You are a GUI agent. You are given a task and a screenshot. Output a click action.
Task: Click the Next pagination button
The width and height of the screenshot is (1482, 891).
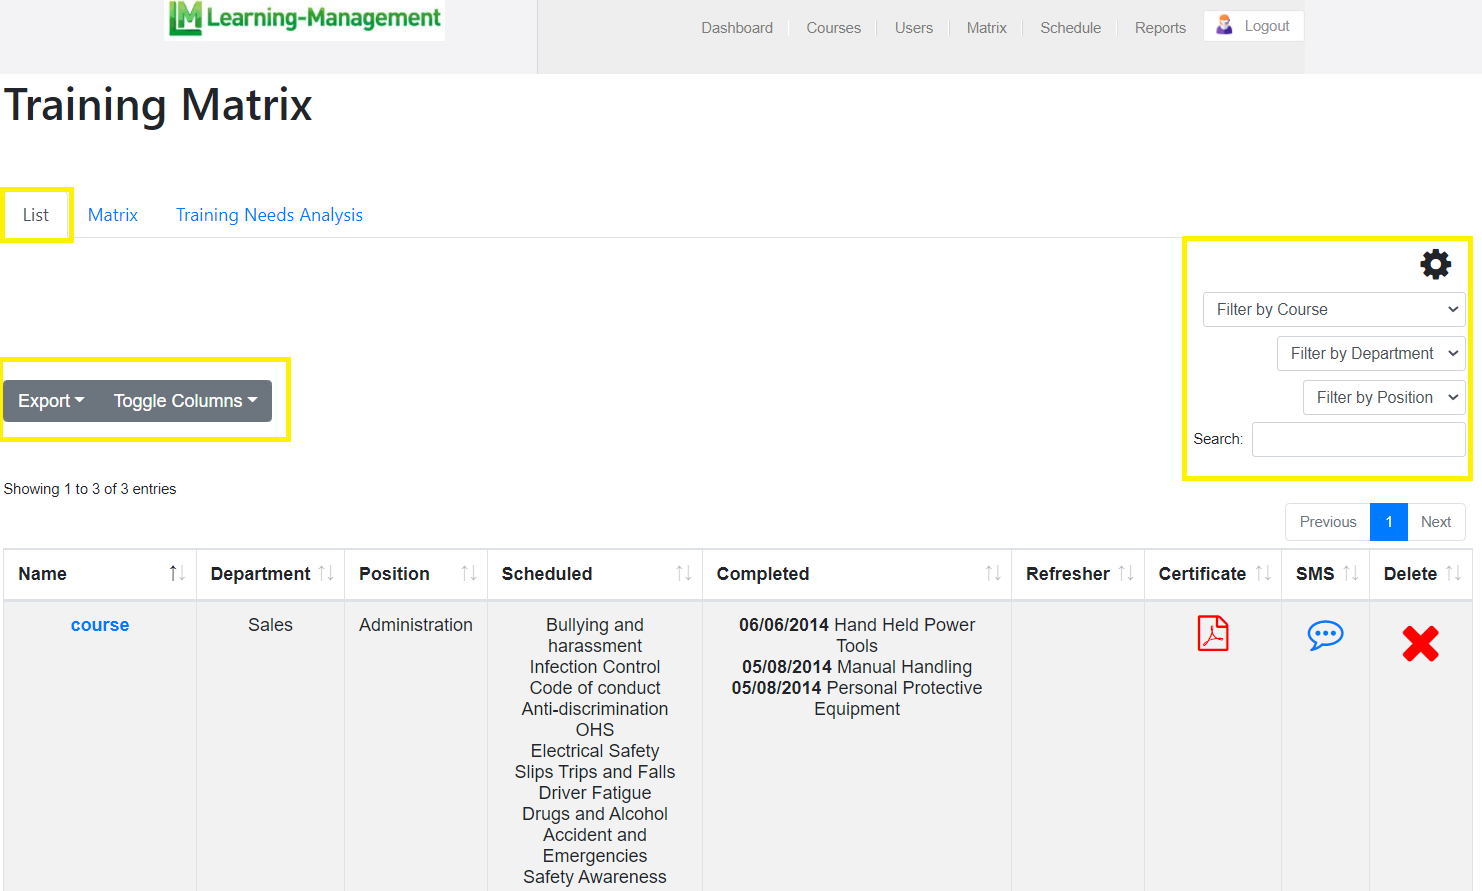[x=1435, y=522]
